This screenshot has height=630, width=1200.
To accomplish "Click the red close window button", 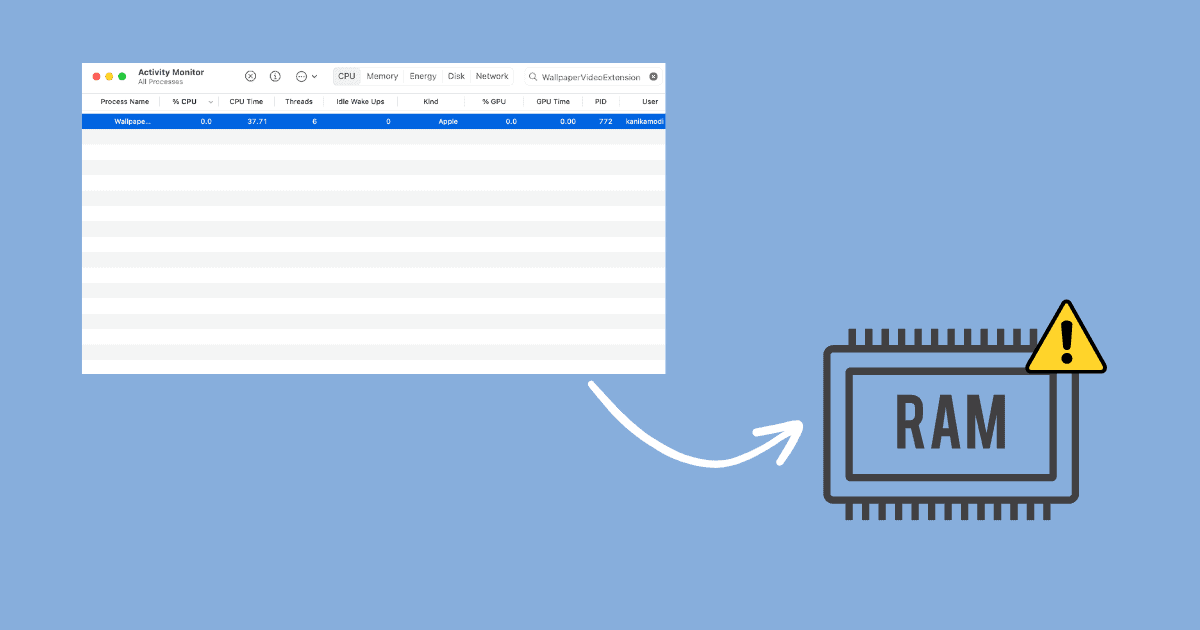I will (97, 76).
